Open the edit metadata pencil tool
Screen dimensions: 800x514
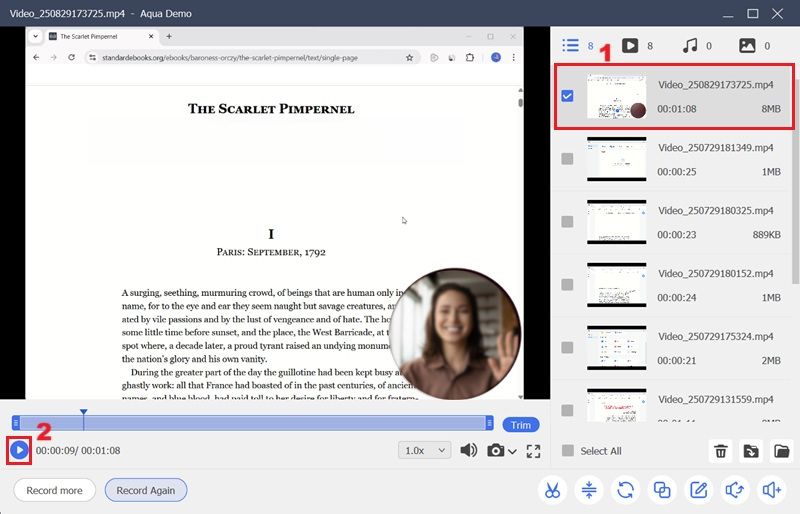point(698,490)
